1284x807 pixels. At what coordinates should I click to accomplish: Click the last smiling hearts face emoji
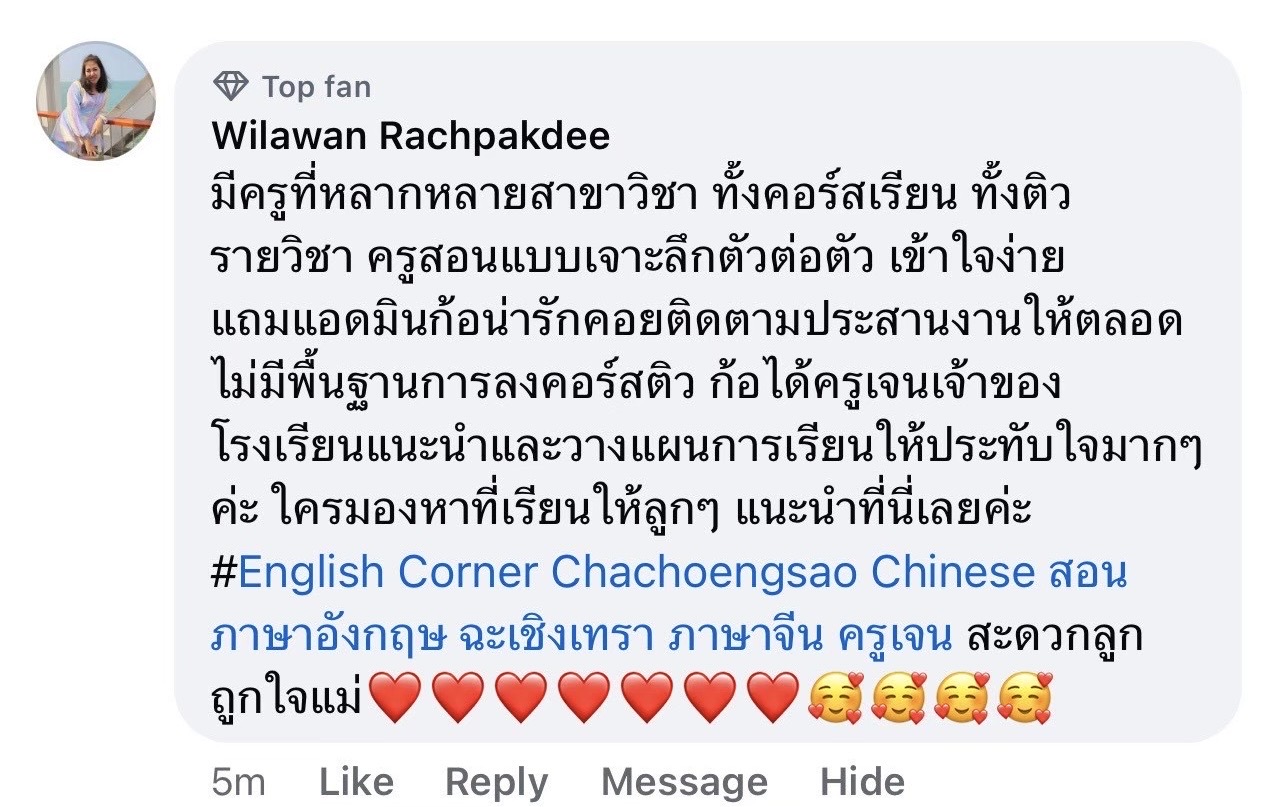point(1025,697)
